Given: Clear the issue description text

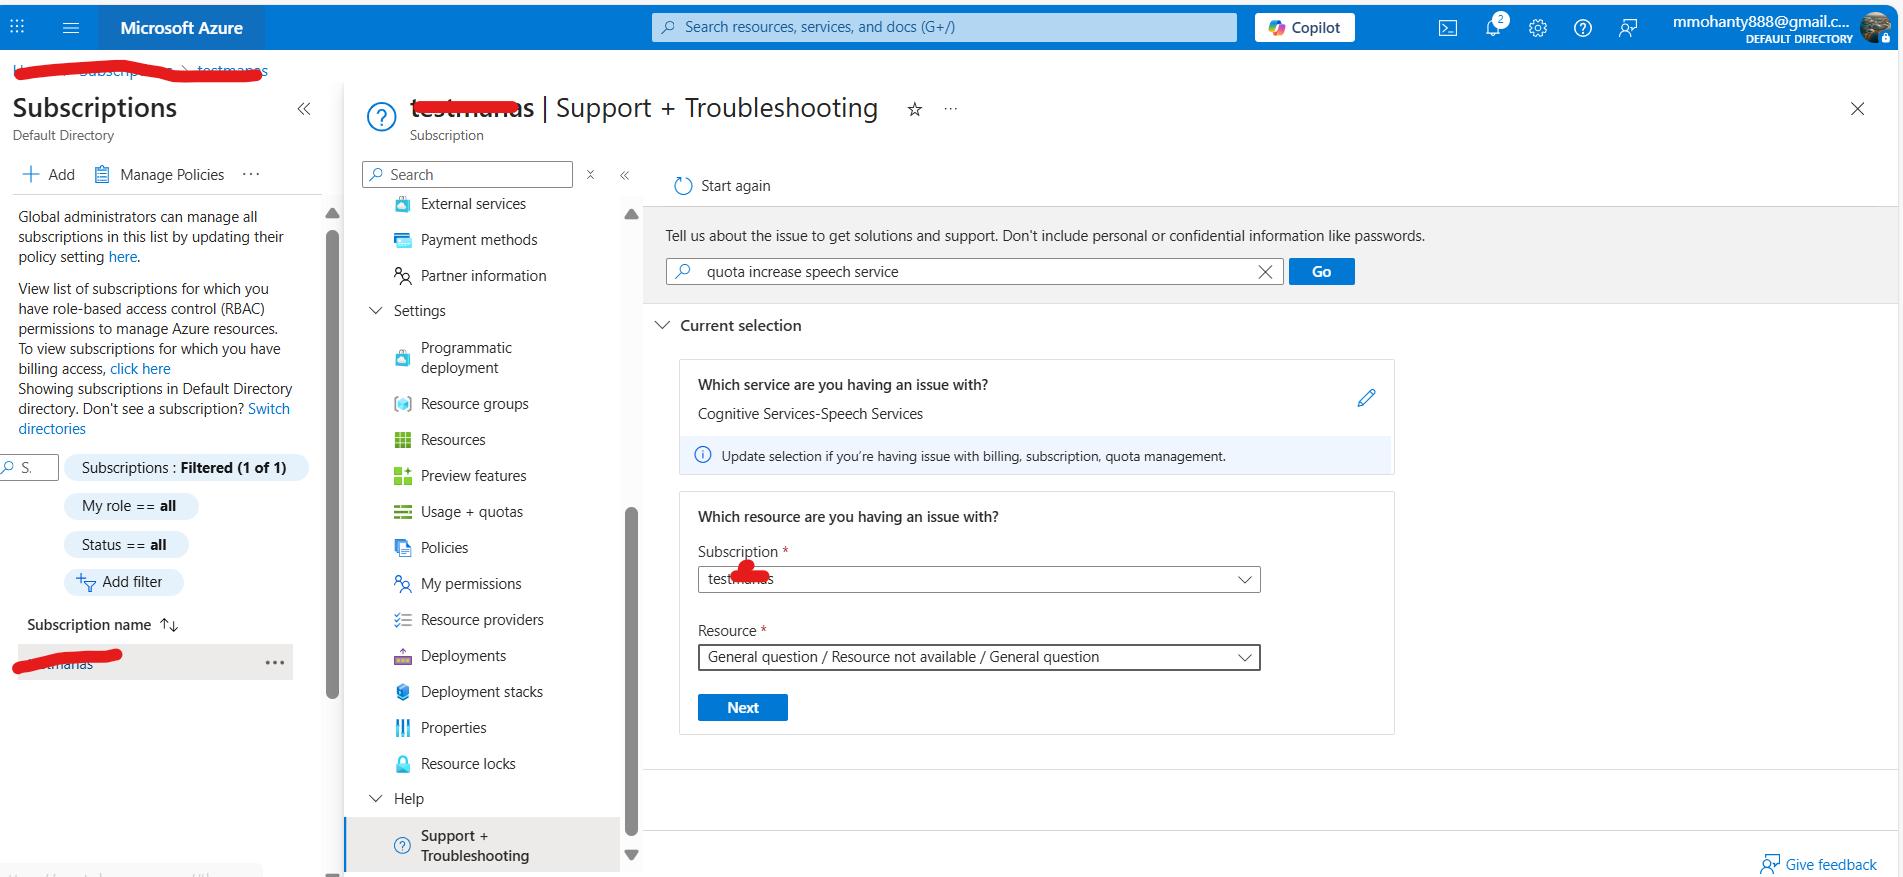Looking at the screenshot, I should [x=1265, y=272].
